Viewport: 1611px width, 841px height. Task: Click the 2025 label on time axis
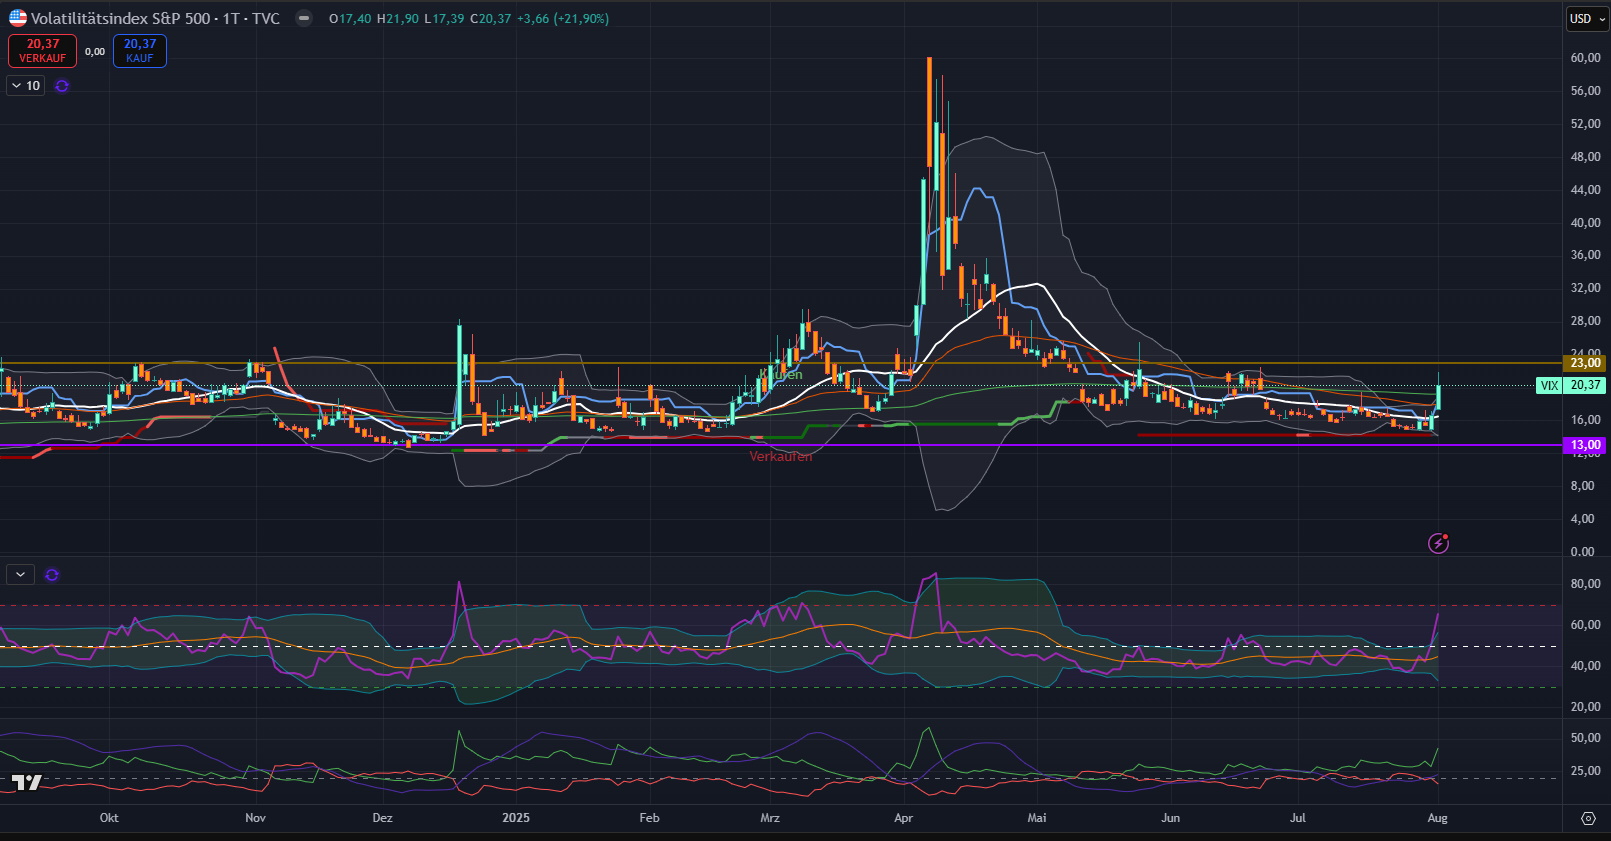515,818
